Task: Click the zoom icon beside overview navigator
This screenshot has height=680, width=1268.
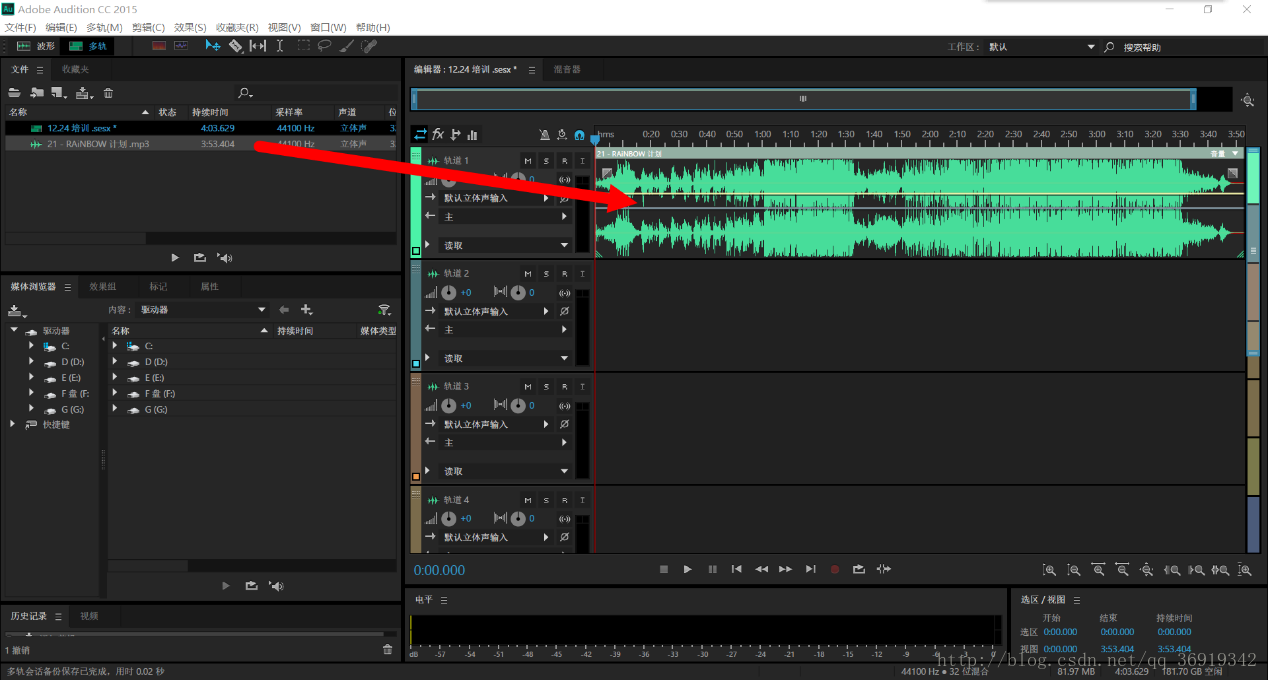Action: pos(1247,100)
